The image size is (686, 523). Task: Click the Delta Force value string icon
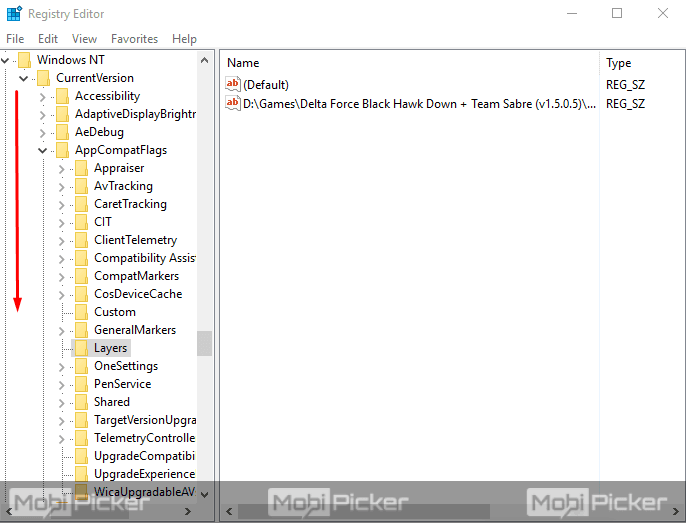pyautogui.click(x=233, y=103)
